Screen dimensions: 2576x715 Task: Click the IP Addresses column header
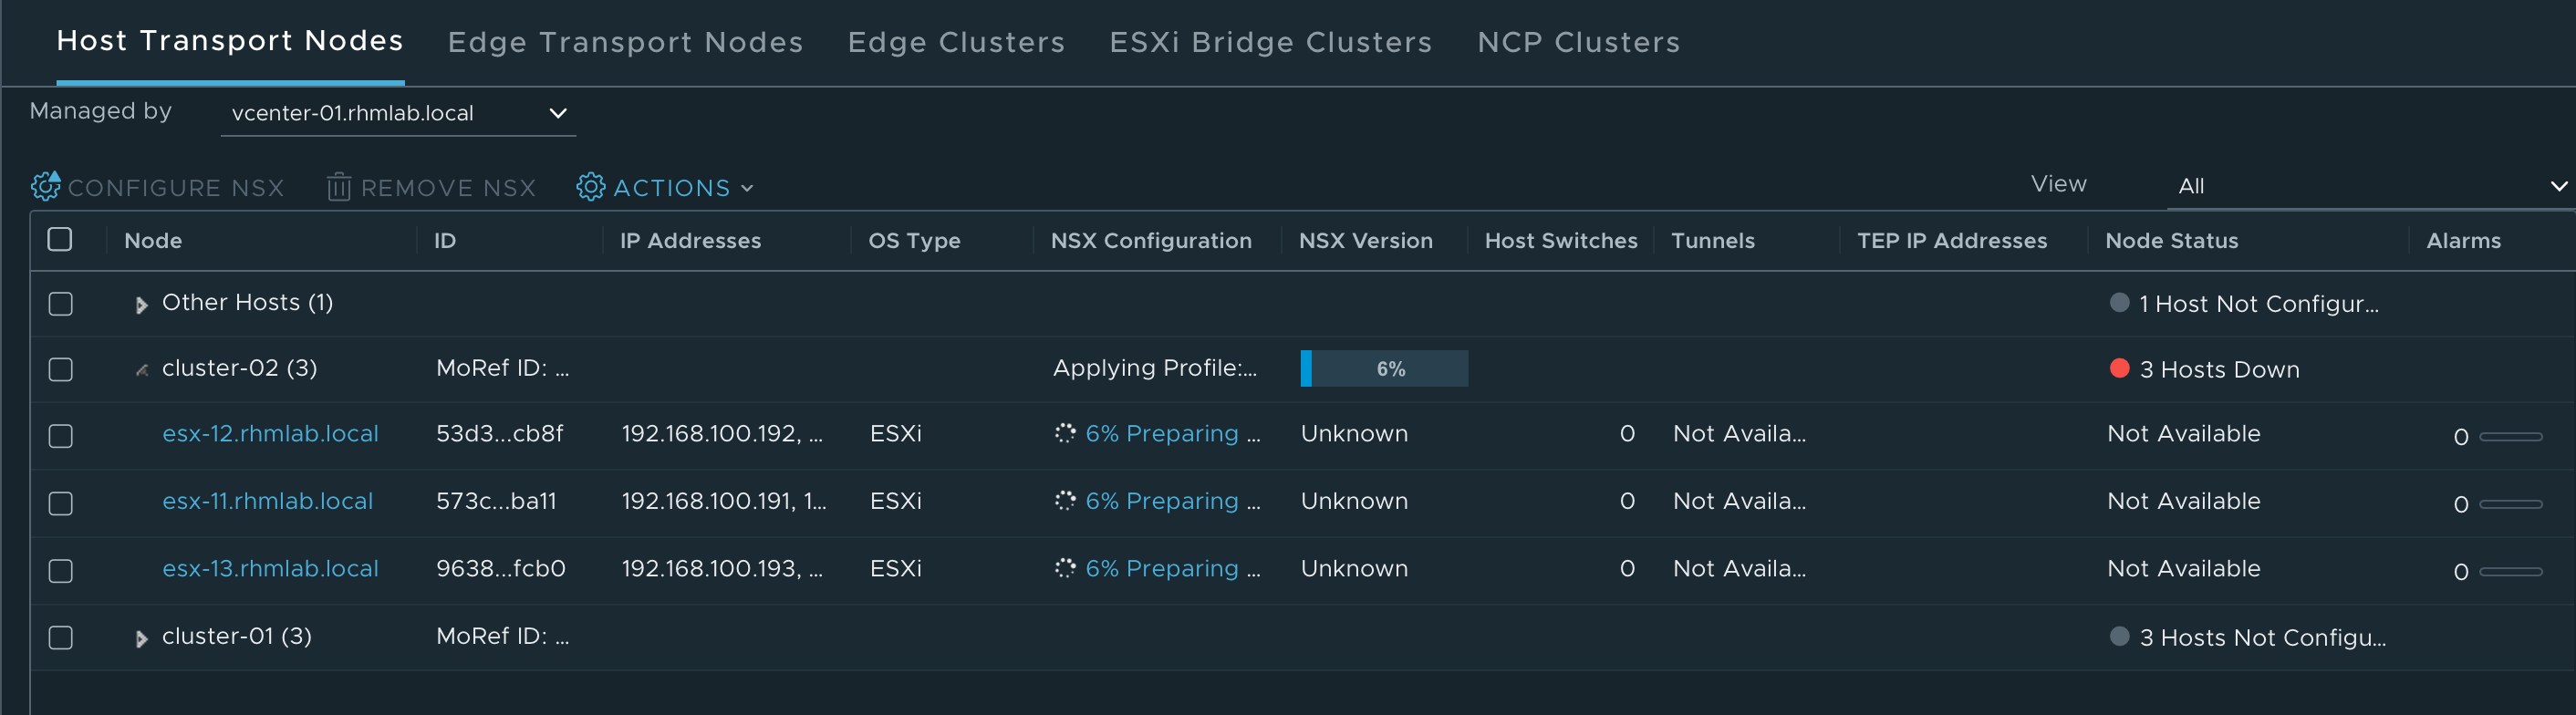pyautogui.click(x=690, y=240)
